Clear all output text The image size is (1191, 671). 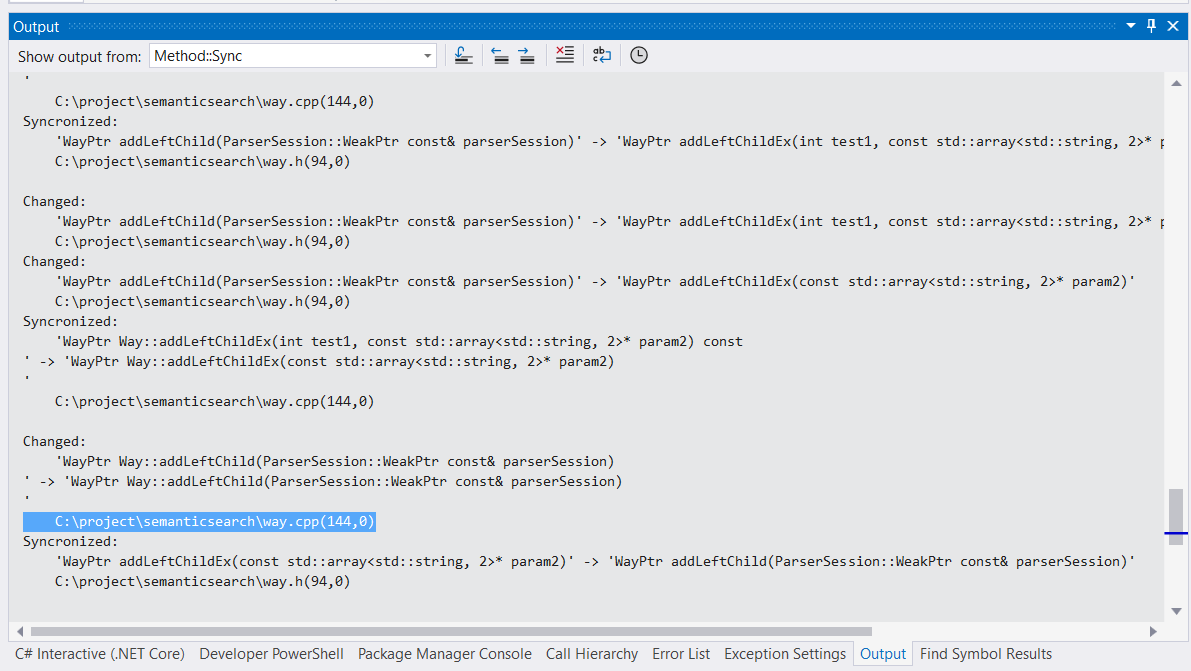tap(565, 56)
